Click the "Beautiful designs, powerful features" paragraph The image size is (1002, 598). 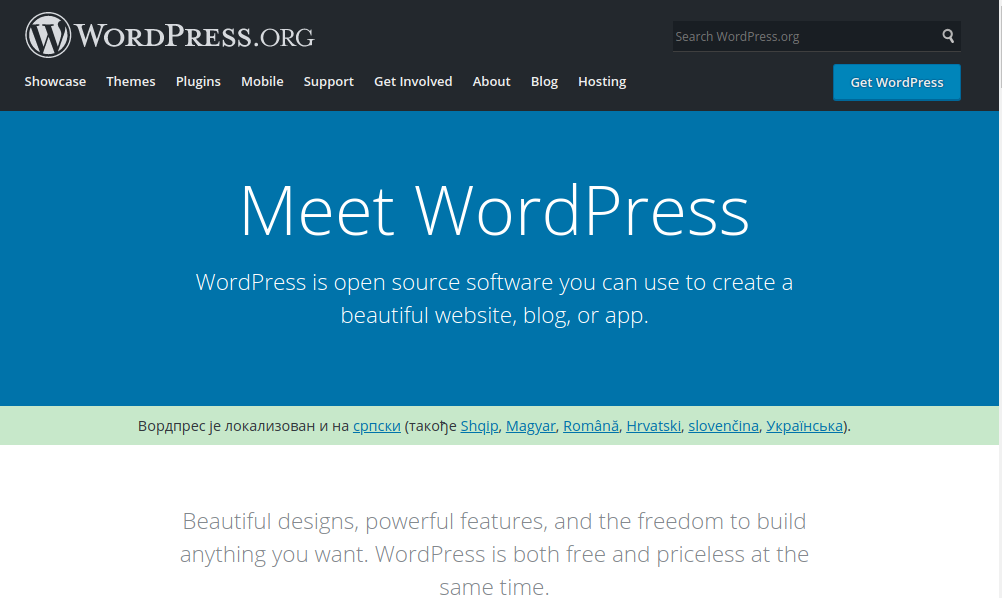[495, 553]
